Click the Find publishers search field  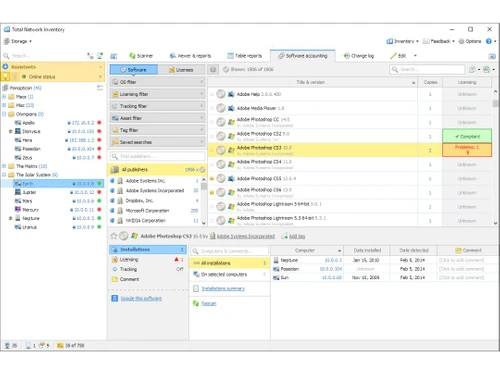(x=157, y=156)
